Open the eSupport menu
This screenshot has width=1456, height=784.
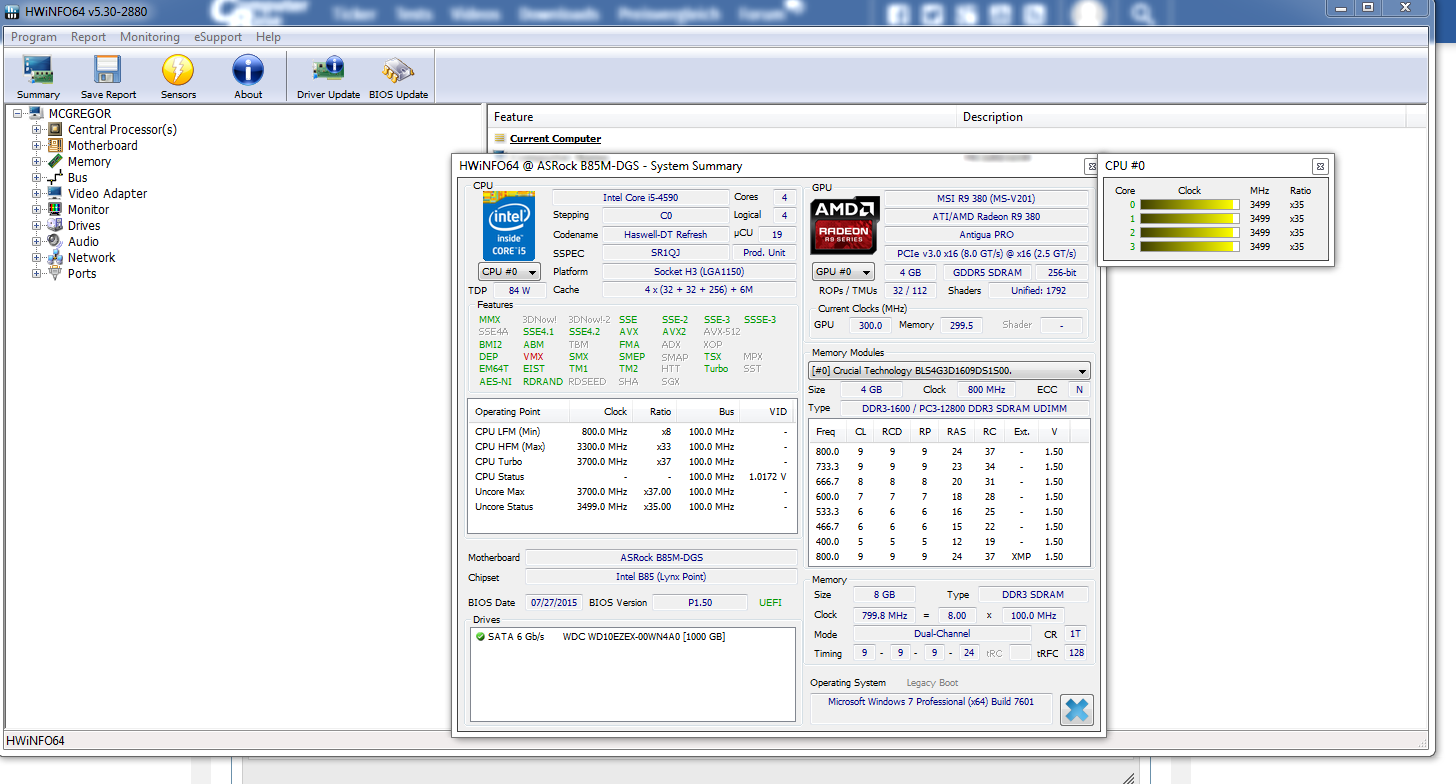click(x=217, y=37)
